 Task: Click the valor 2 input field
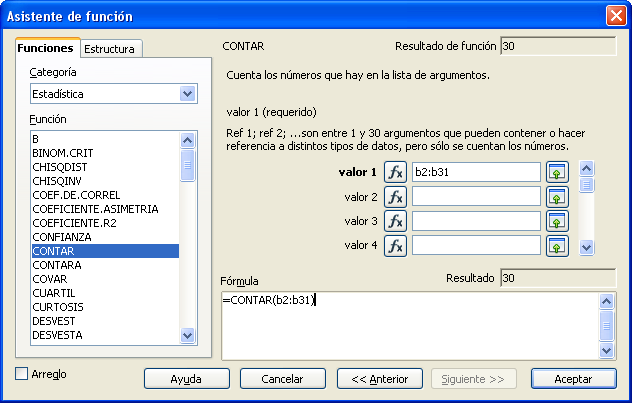(x=475, y=197)
